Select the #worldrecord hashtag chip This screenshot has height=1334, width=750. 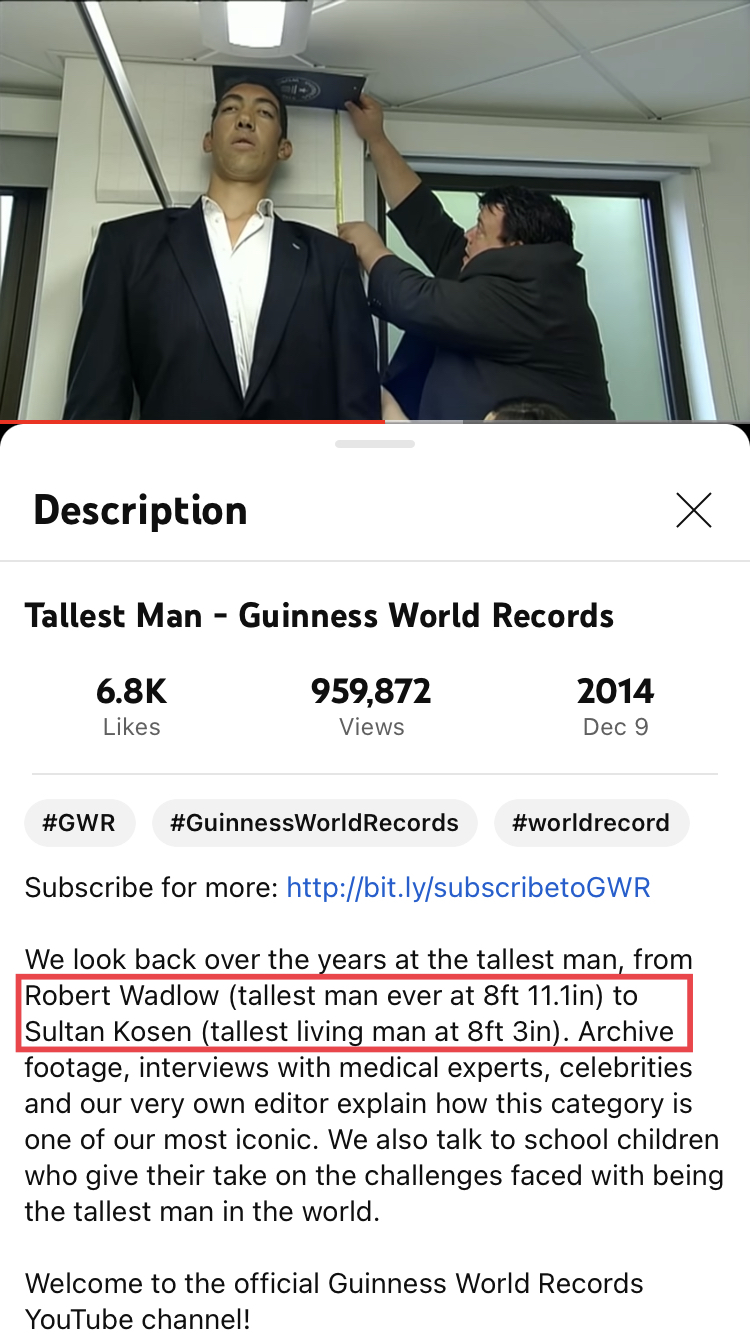coord(591,823)
